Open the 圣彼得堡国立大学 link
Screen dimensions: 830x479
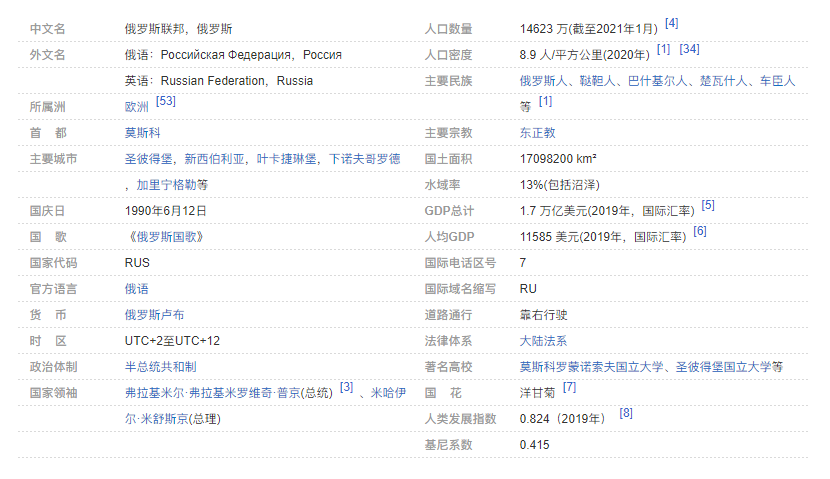723,367
